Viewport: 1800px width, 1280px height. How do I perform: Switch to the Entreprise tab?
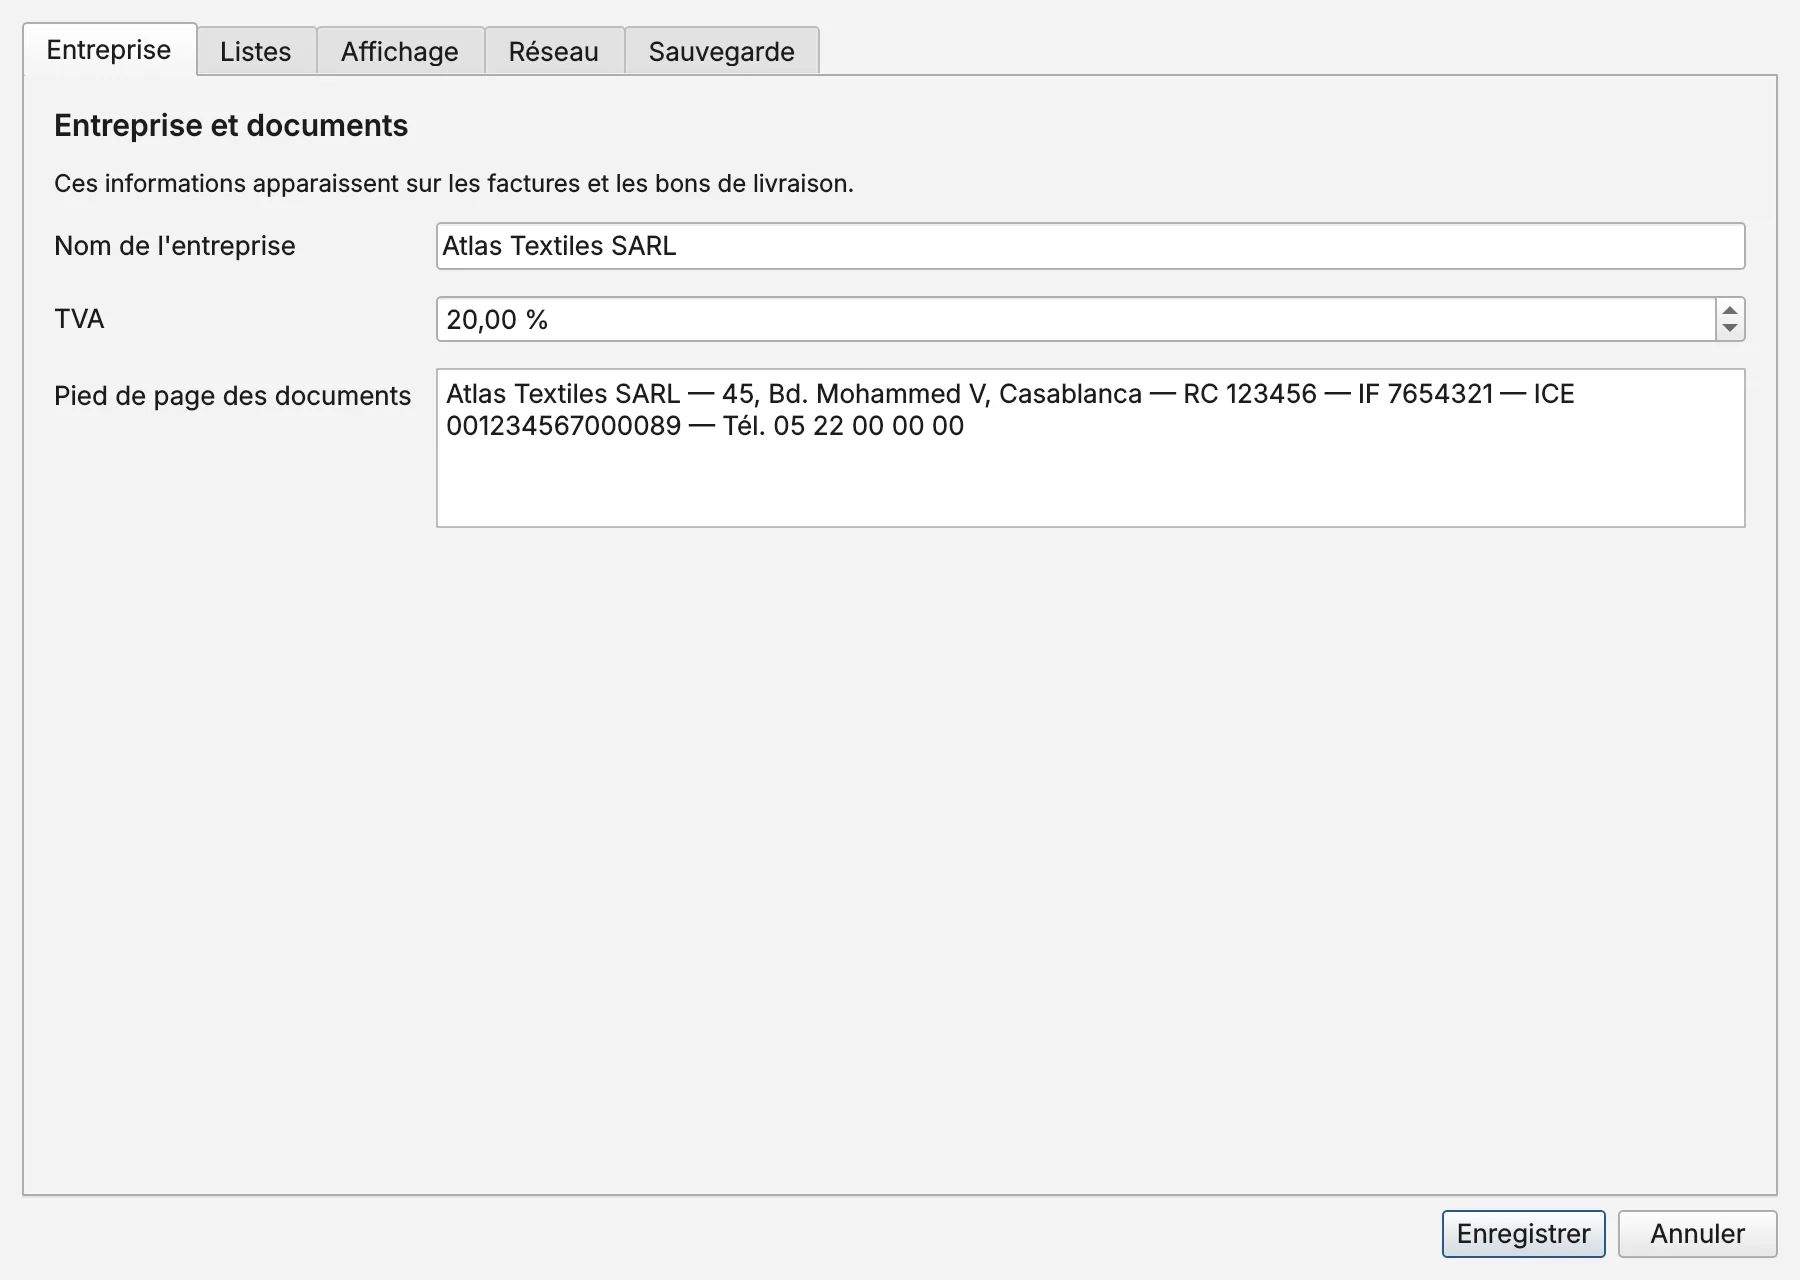(x=109, y=50)
